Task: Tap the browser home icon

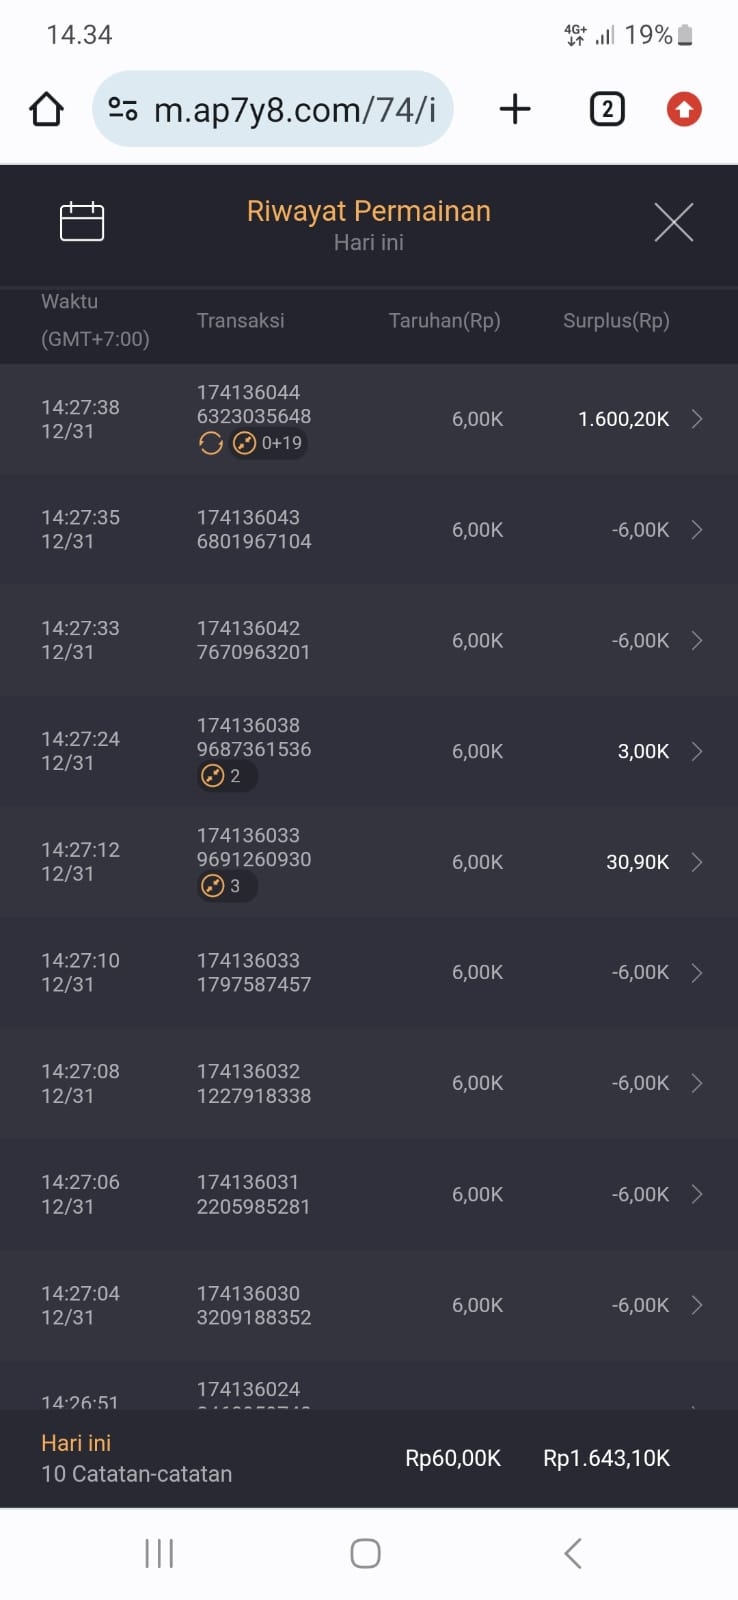Action: [46, 109]
